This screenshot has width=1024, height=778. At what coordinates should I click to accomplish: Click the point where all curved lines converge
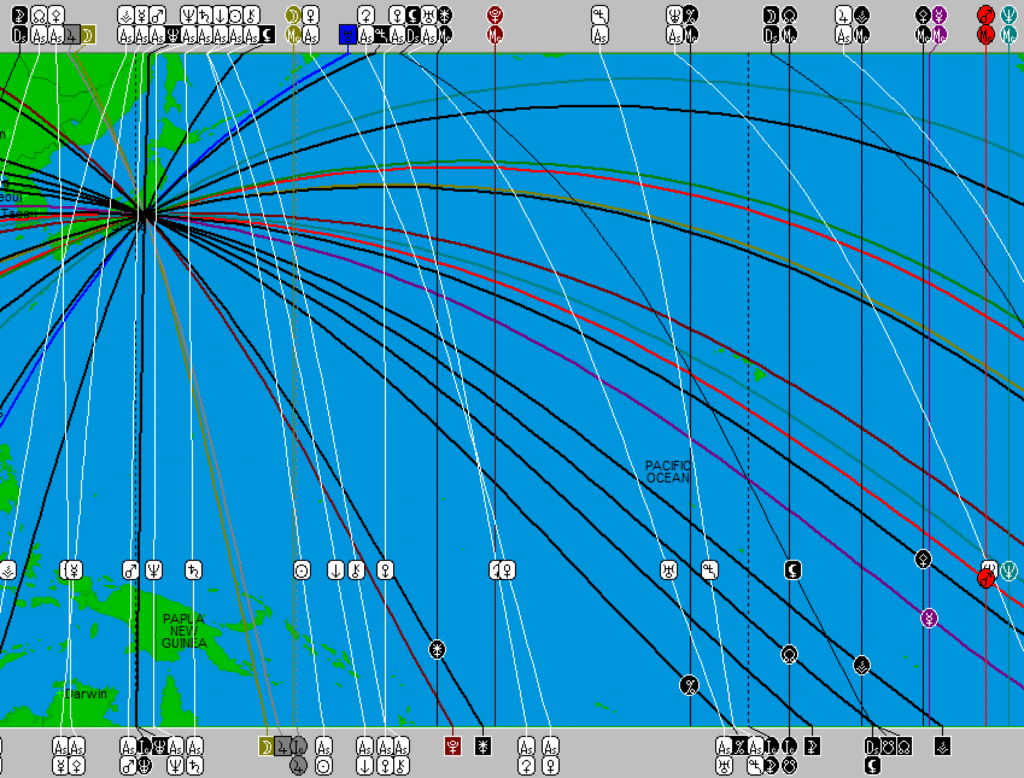[x=144, y=214]
